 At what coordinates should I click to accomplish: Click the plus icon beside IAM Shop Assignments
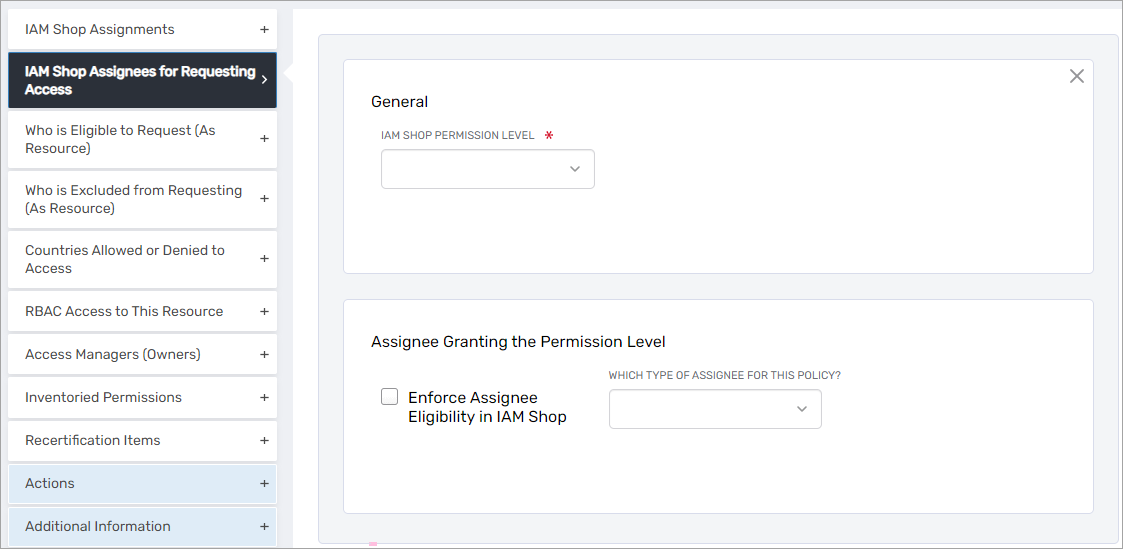(x=264, y=30)
